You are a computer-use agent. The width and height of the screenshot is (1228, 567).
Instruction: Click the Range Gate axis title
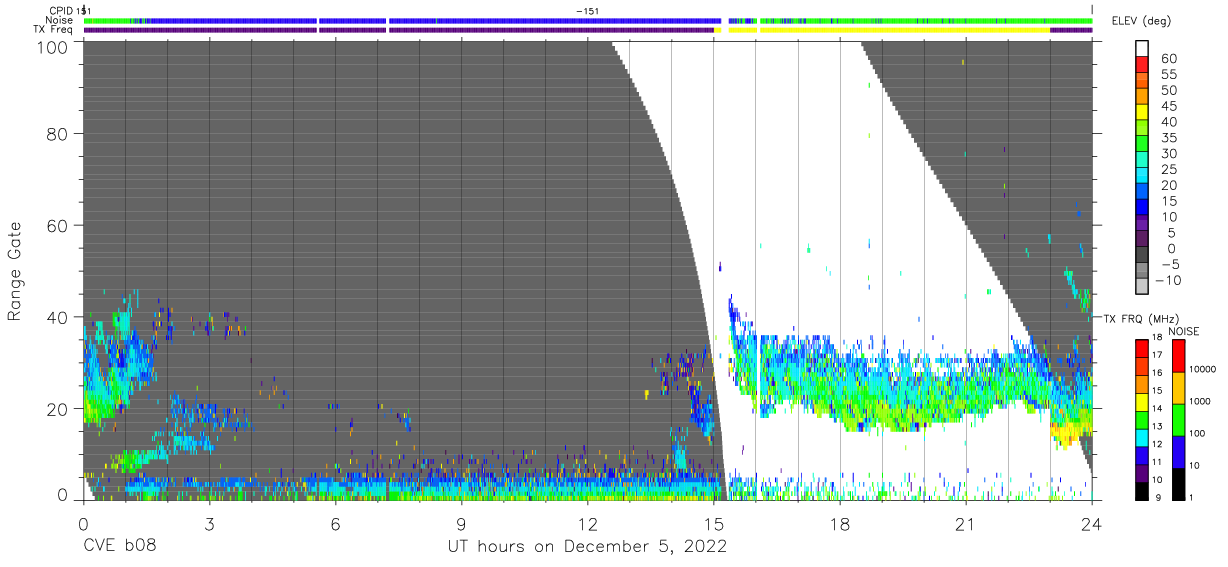[x=15, y=271]
